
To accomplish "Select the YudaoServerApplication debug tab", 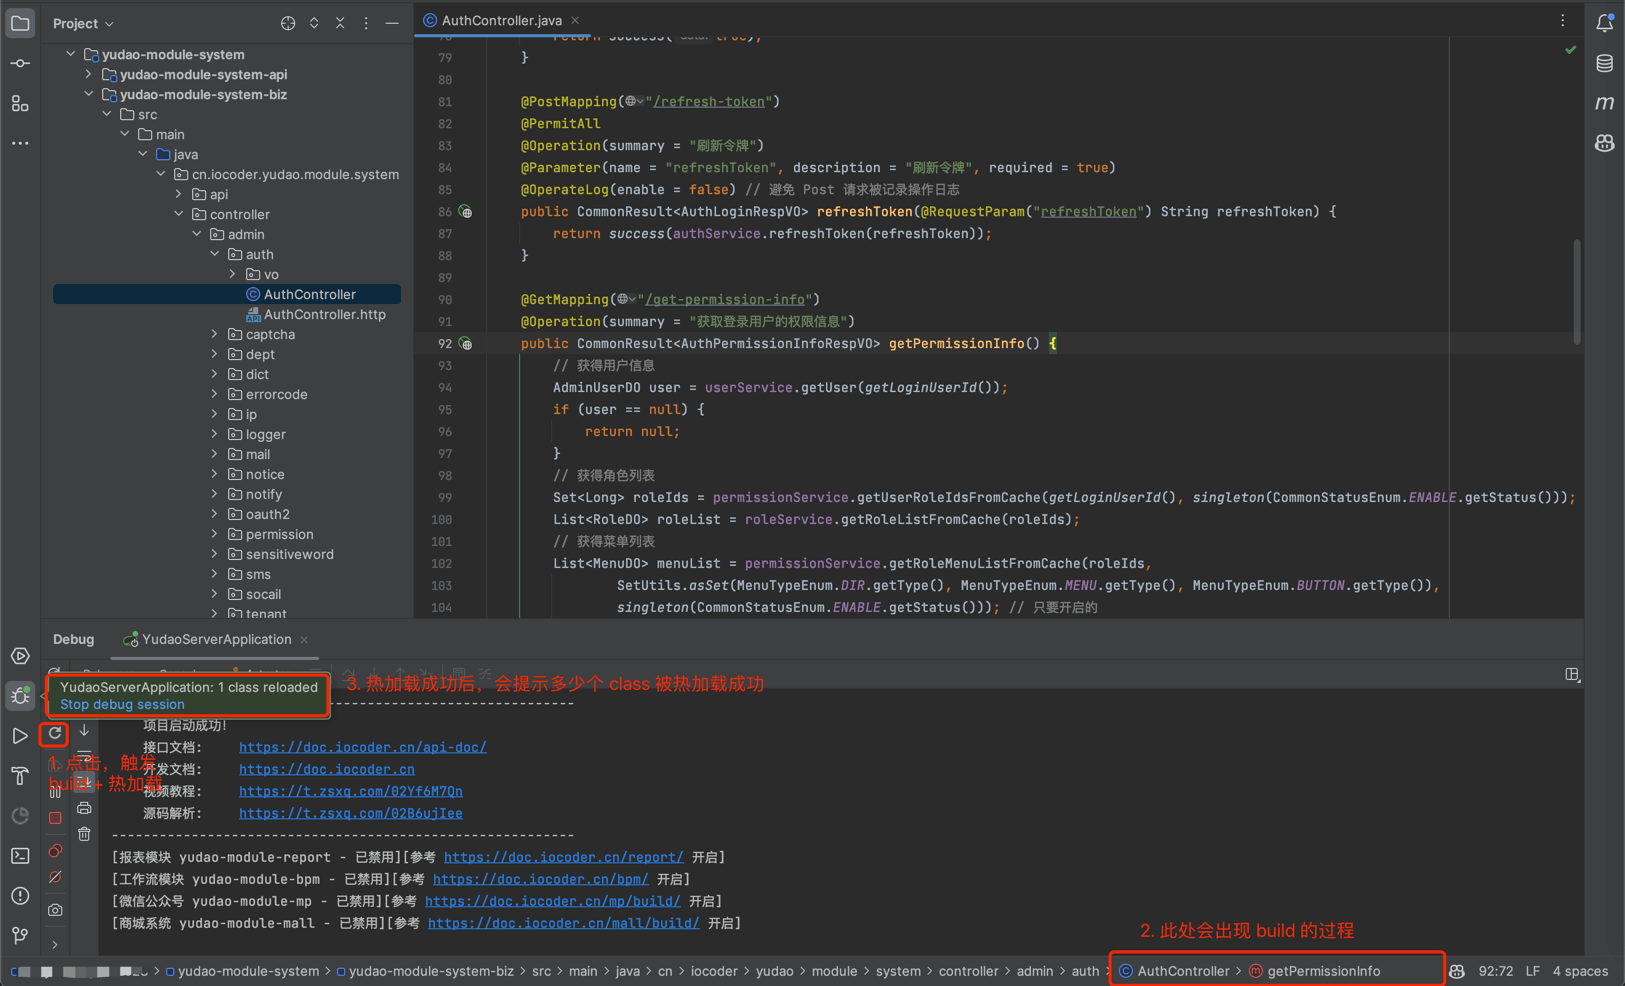I will pyautogui.click(x=216, y=639).
